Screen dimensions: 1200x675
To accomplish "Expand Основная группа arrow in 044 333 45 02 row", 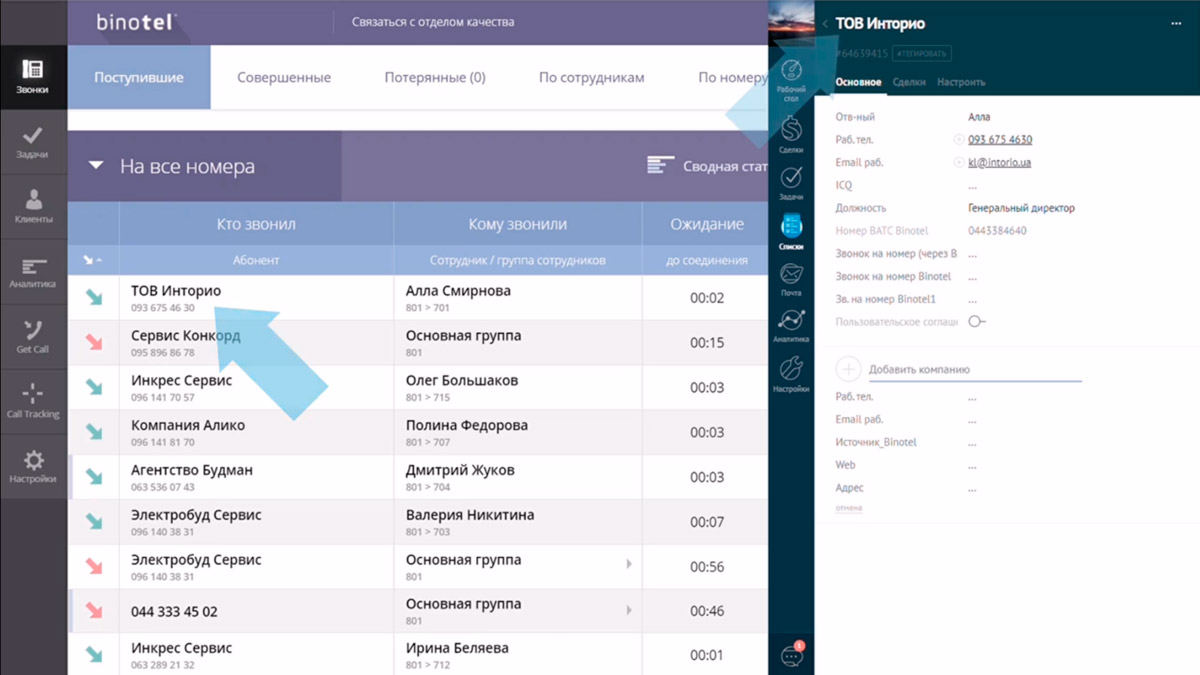I will click(x=629, y=610).
